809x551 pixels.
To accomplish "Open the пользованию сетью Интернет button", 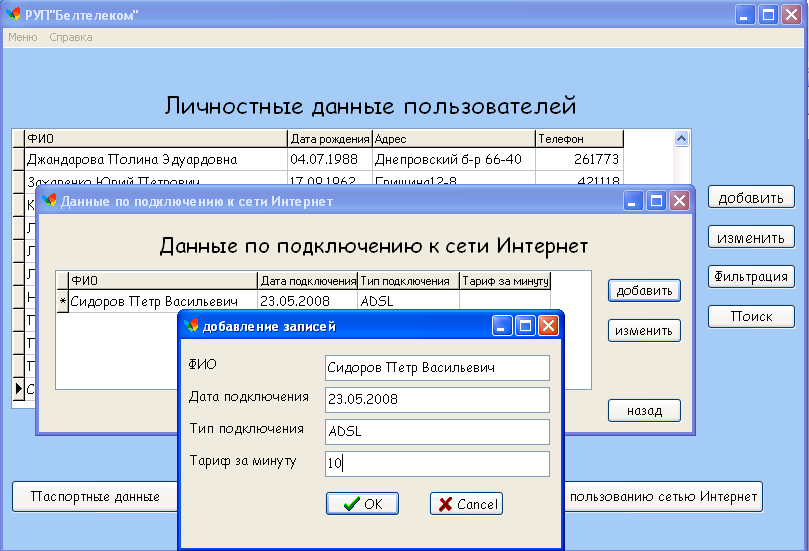I will click(664, 496).
